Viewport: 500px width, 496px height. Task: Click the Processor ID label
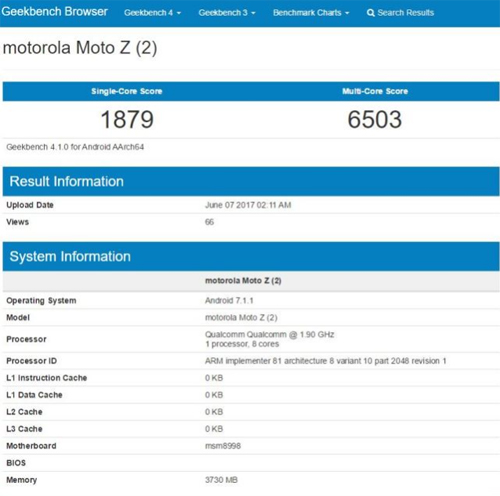pyautogui.click(x=32, y=361)
